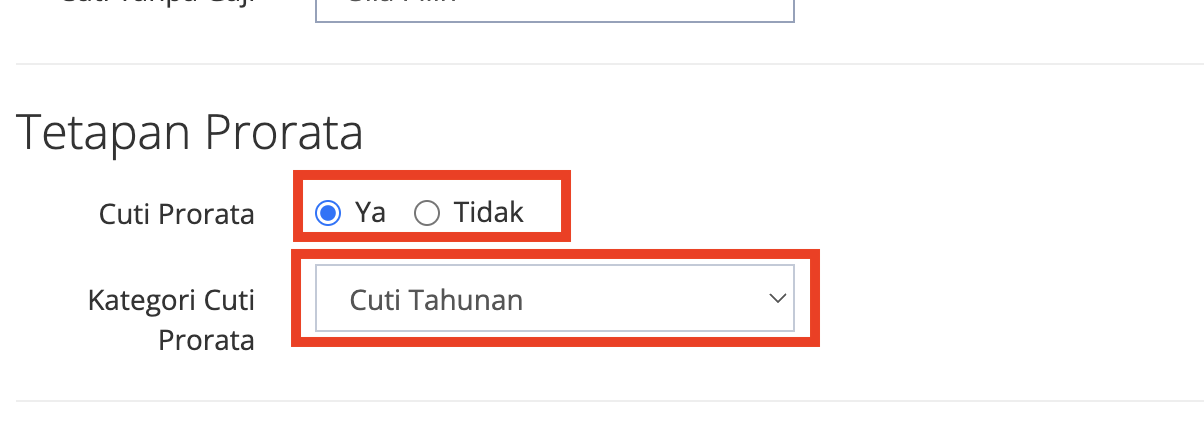Select the Tidak radio button

[427, 213]
